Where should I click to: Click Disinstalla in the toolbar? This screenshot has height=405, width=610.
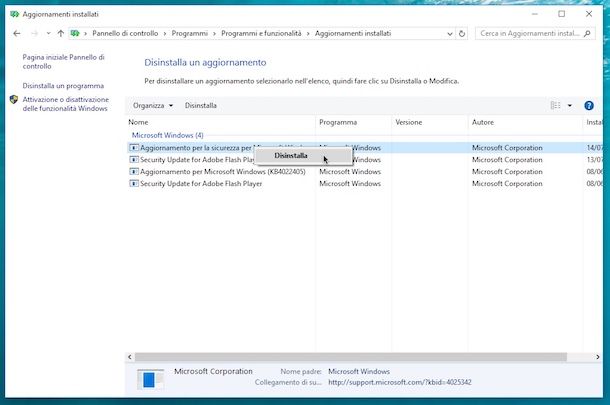pos(201,105)
